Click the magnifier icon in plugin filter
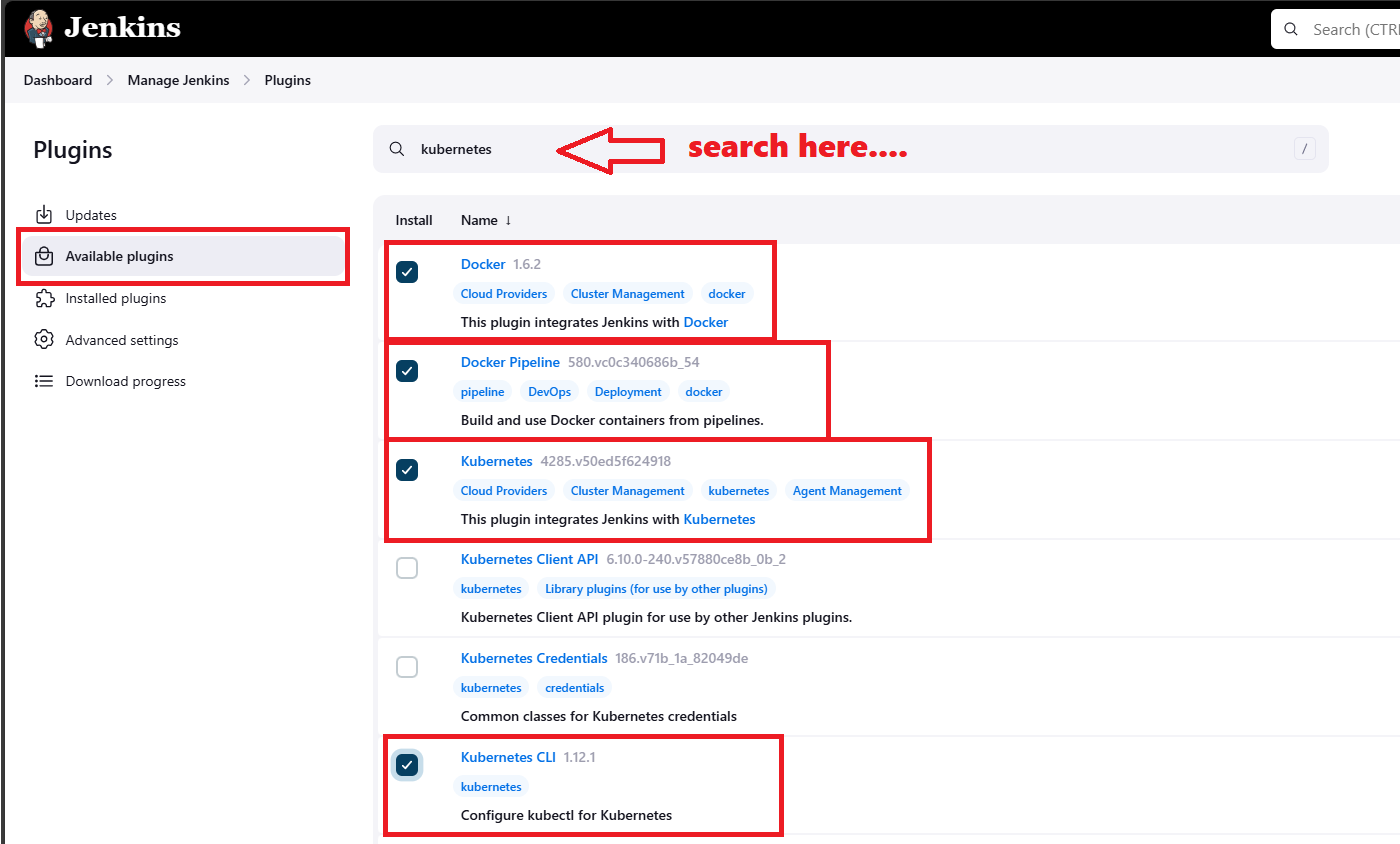Image resolution: width=1400 pixels, height=844 pixels. click(397, 149)
